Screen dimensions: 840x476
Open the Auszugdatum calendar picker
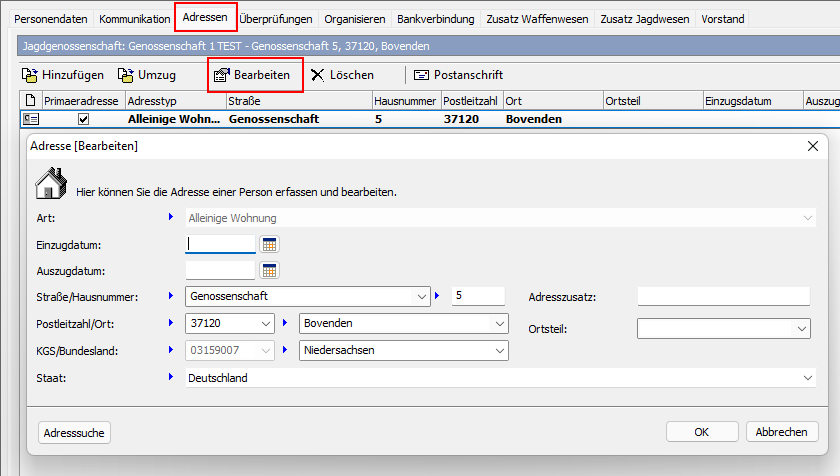[x=270, y=270]
